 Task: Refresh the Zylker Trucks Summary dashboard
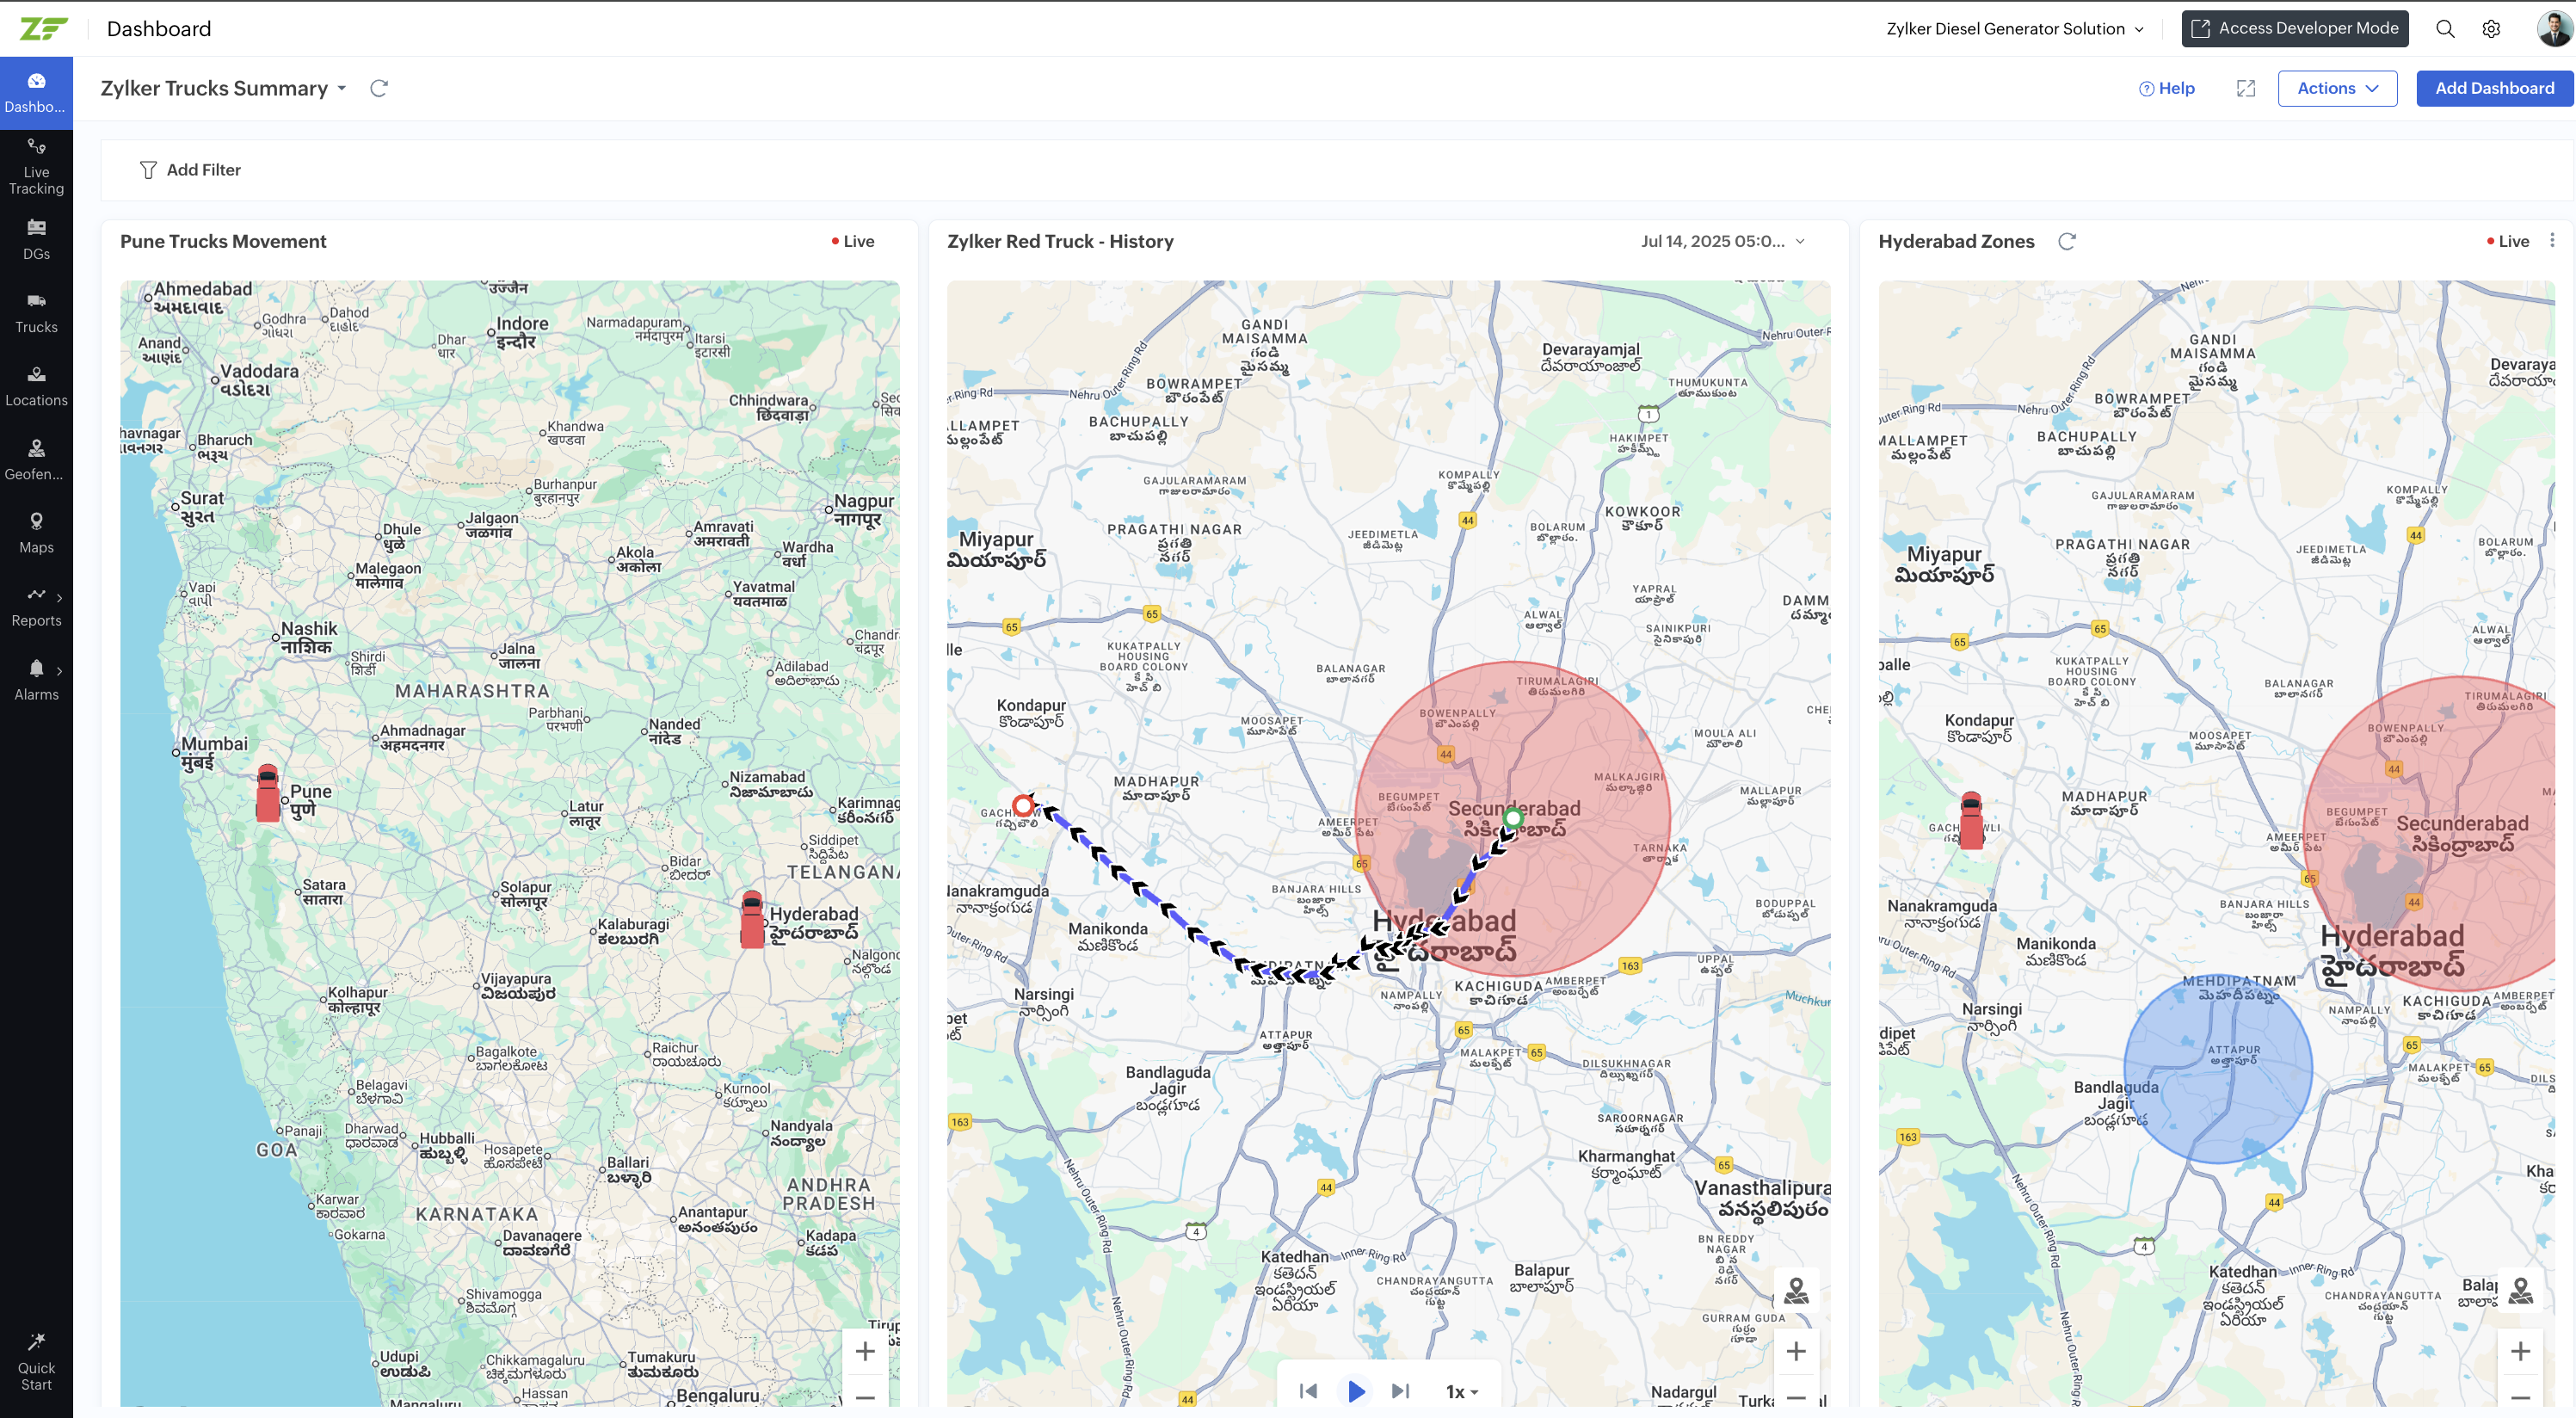coord(379,88)
